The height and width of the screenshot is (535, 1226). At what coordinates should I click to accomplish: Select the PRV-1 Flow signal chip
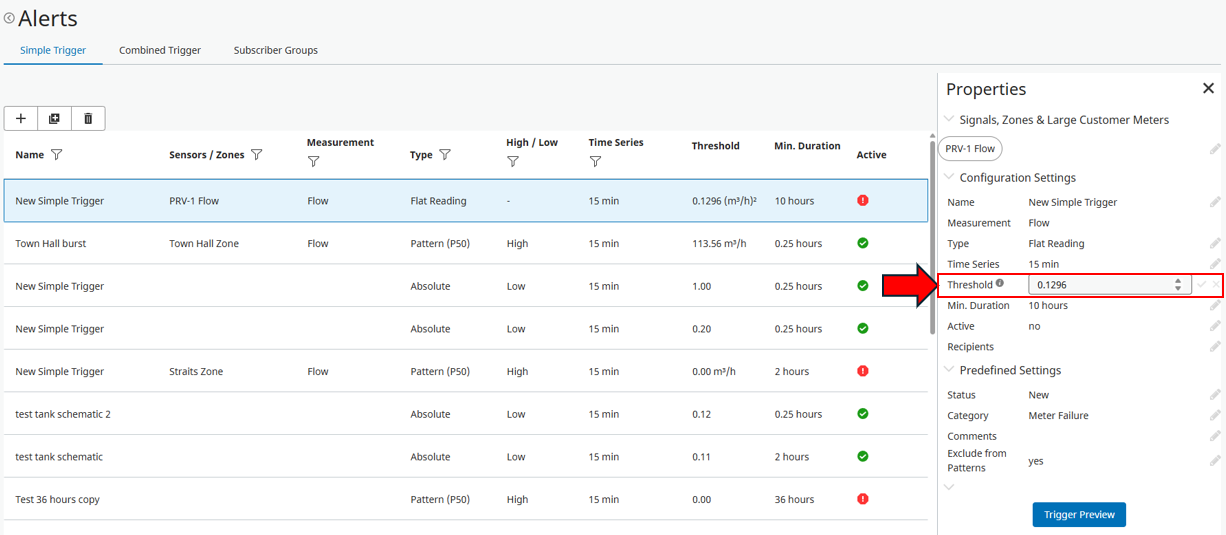(970, 149)
